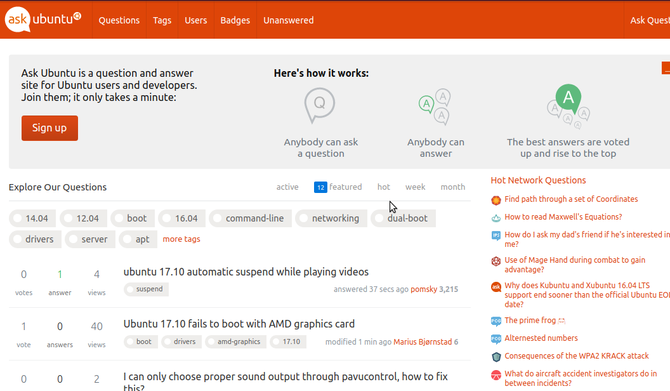Click the suspend tag under first question

coord(146,289)
